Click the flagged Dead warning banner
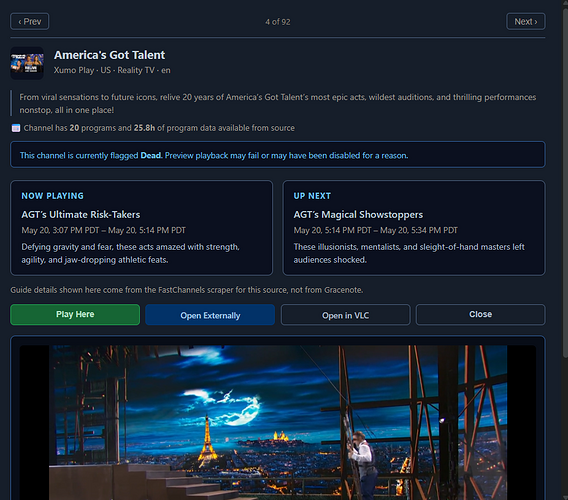Screen dimensions: 568x500 coord(278,155)
